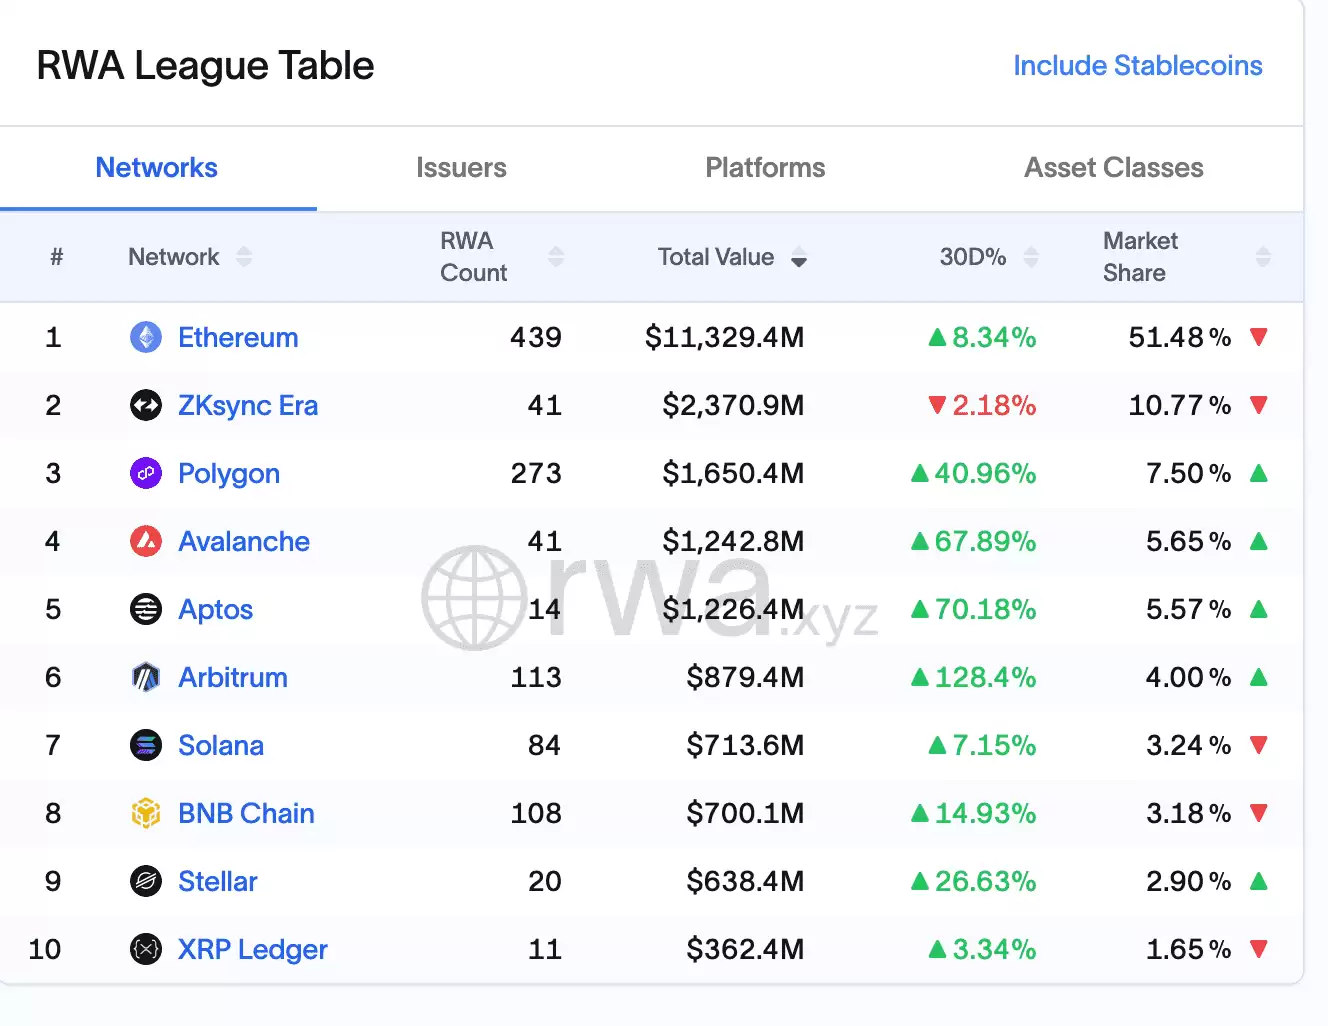Click the purple Polygon logo icon
1328x1026 pixels.
pos(146,474)
